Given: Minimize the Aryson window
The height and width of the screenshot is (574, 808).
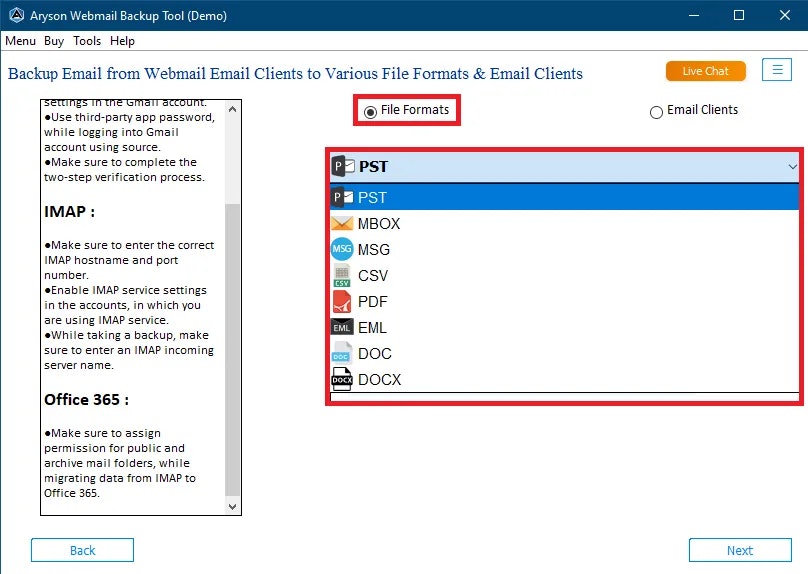Looking at the screenshot, I should tap(694, 15).
